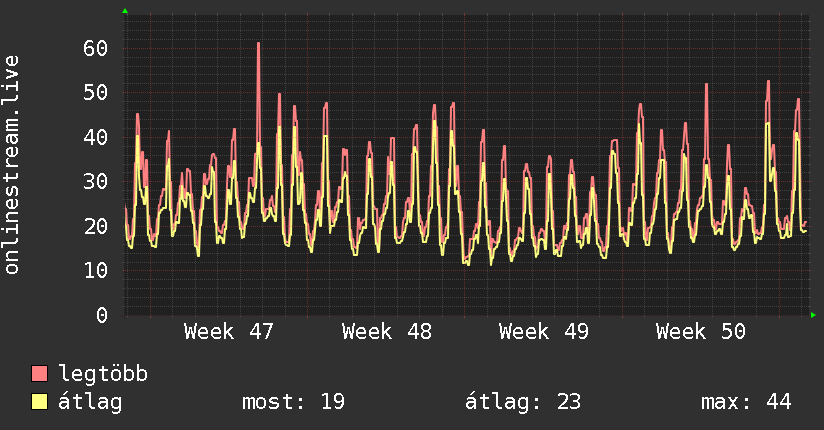The width and height of the screenshot is (824, 430).
Task: Click the y-axis value 0
Action: point(102,315)
